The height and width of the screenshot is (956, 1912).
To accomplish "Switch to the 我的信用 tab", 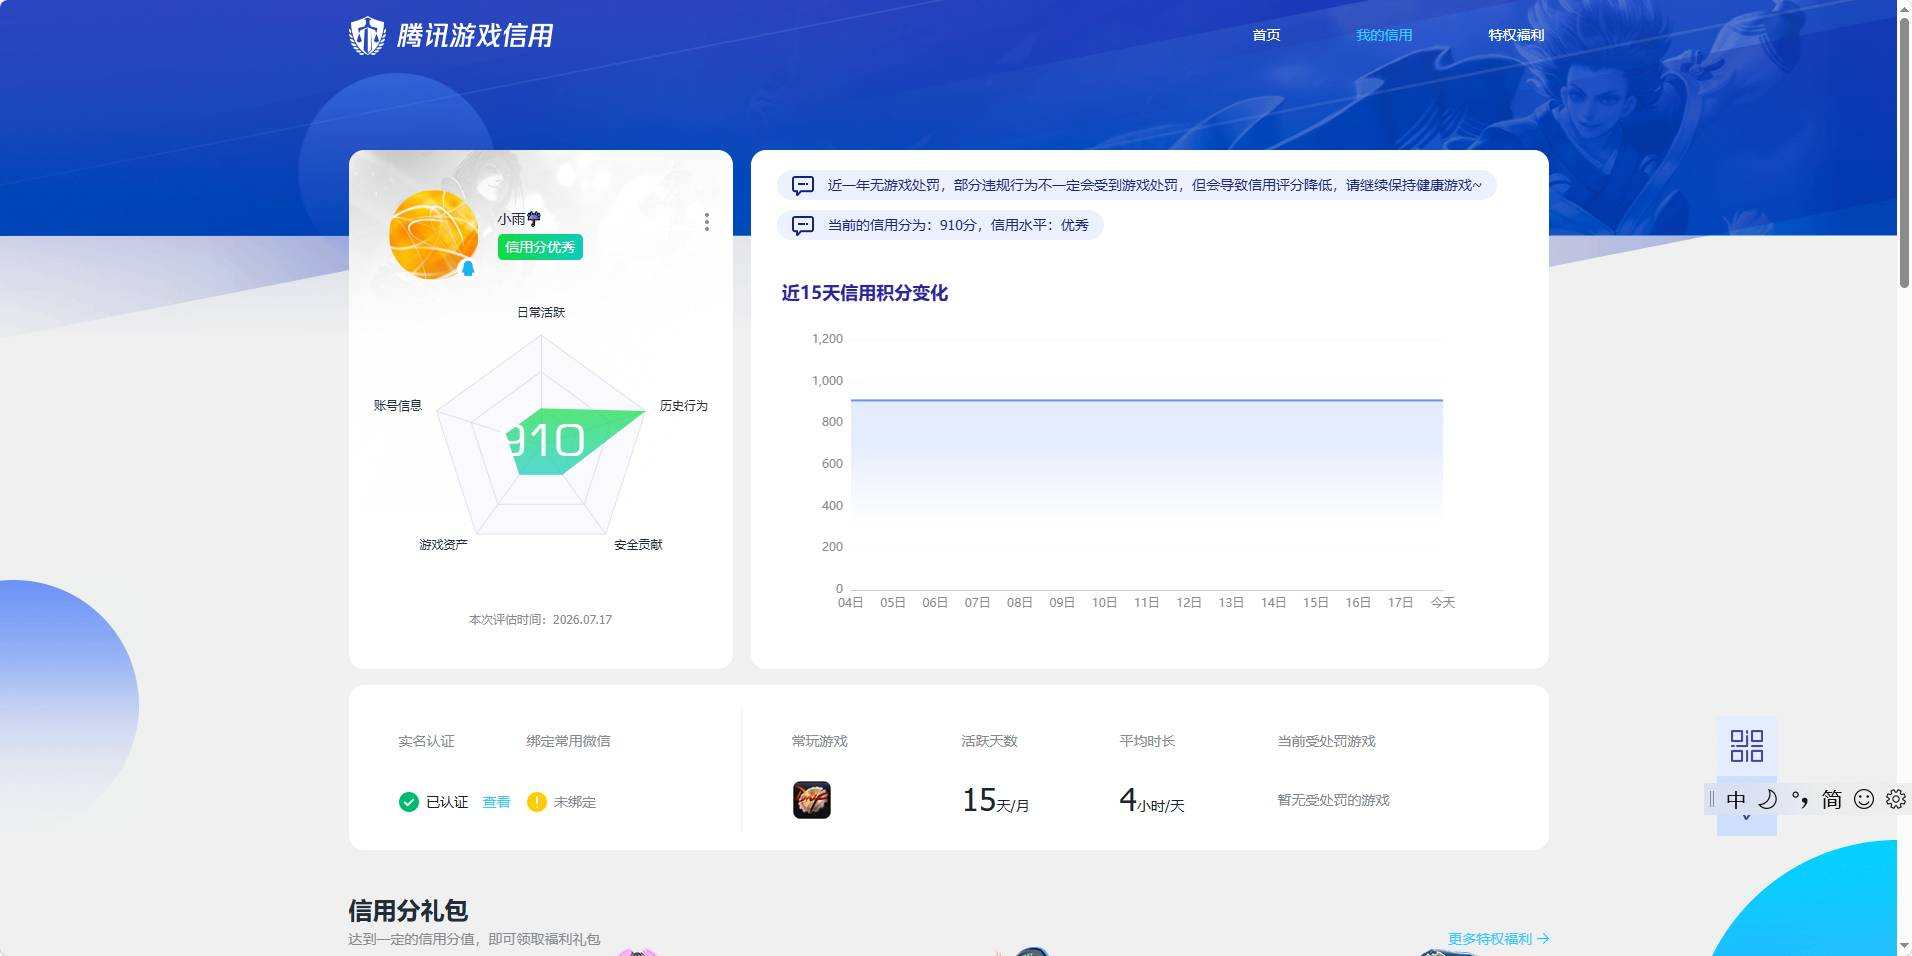I will pos(1384,35).
